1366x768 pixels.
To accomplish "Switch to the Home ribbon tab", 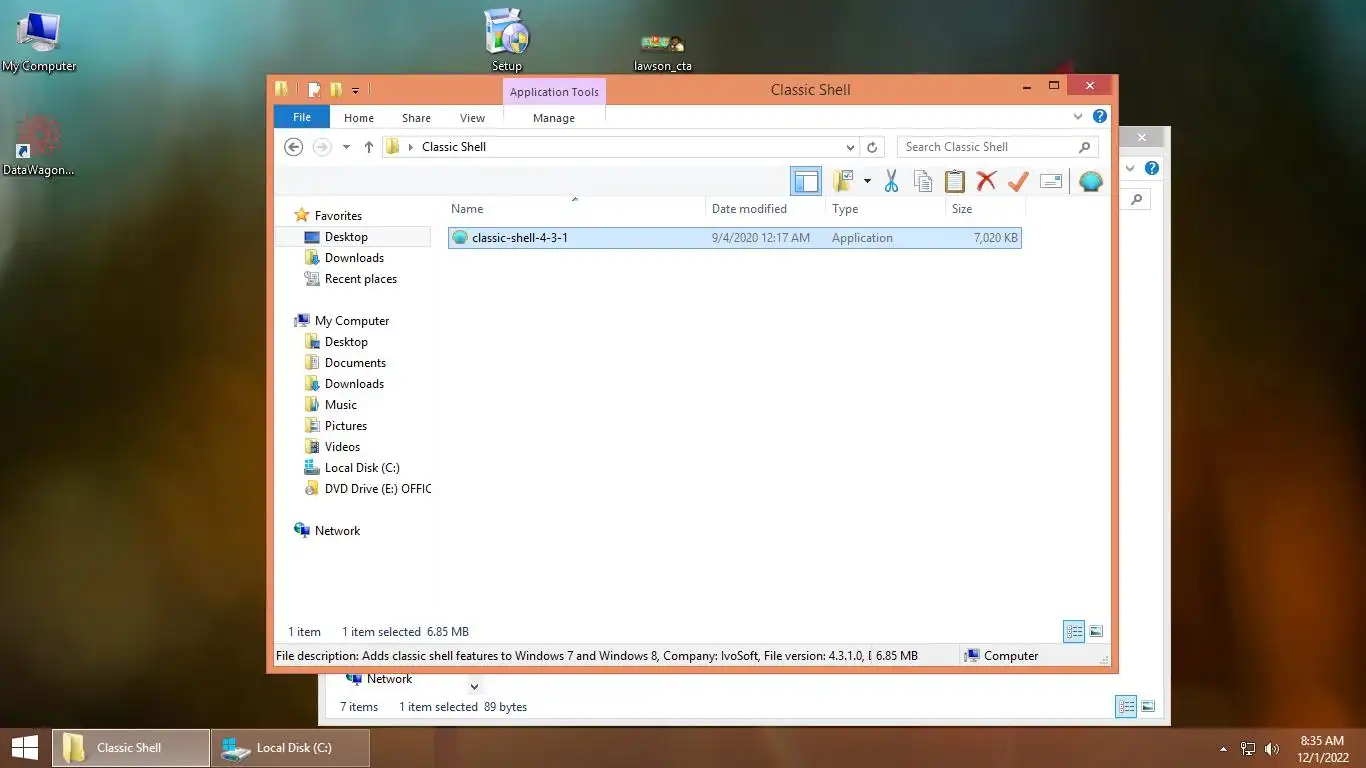I will pos(359,118).
